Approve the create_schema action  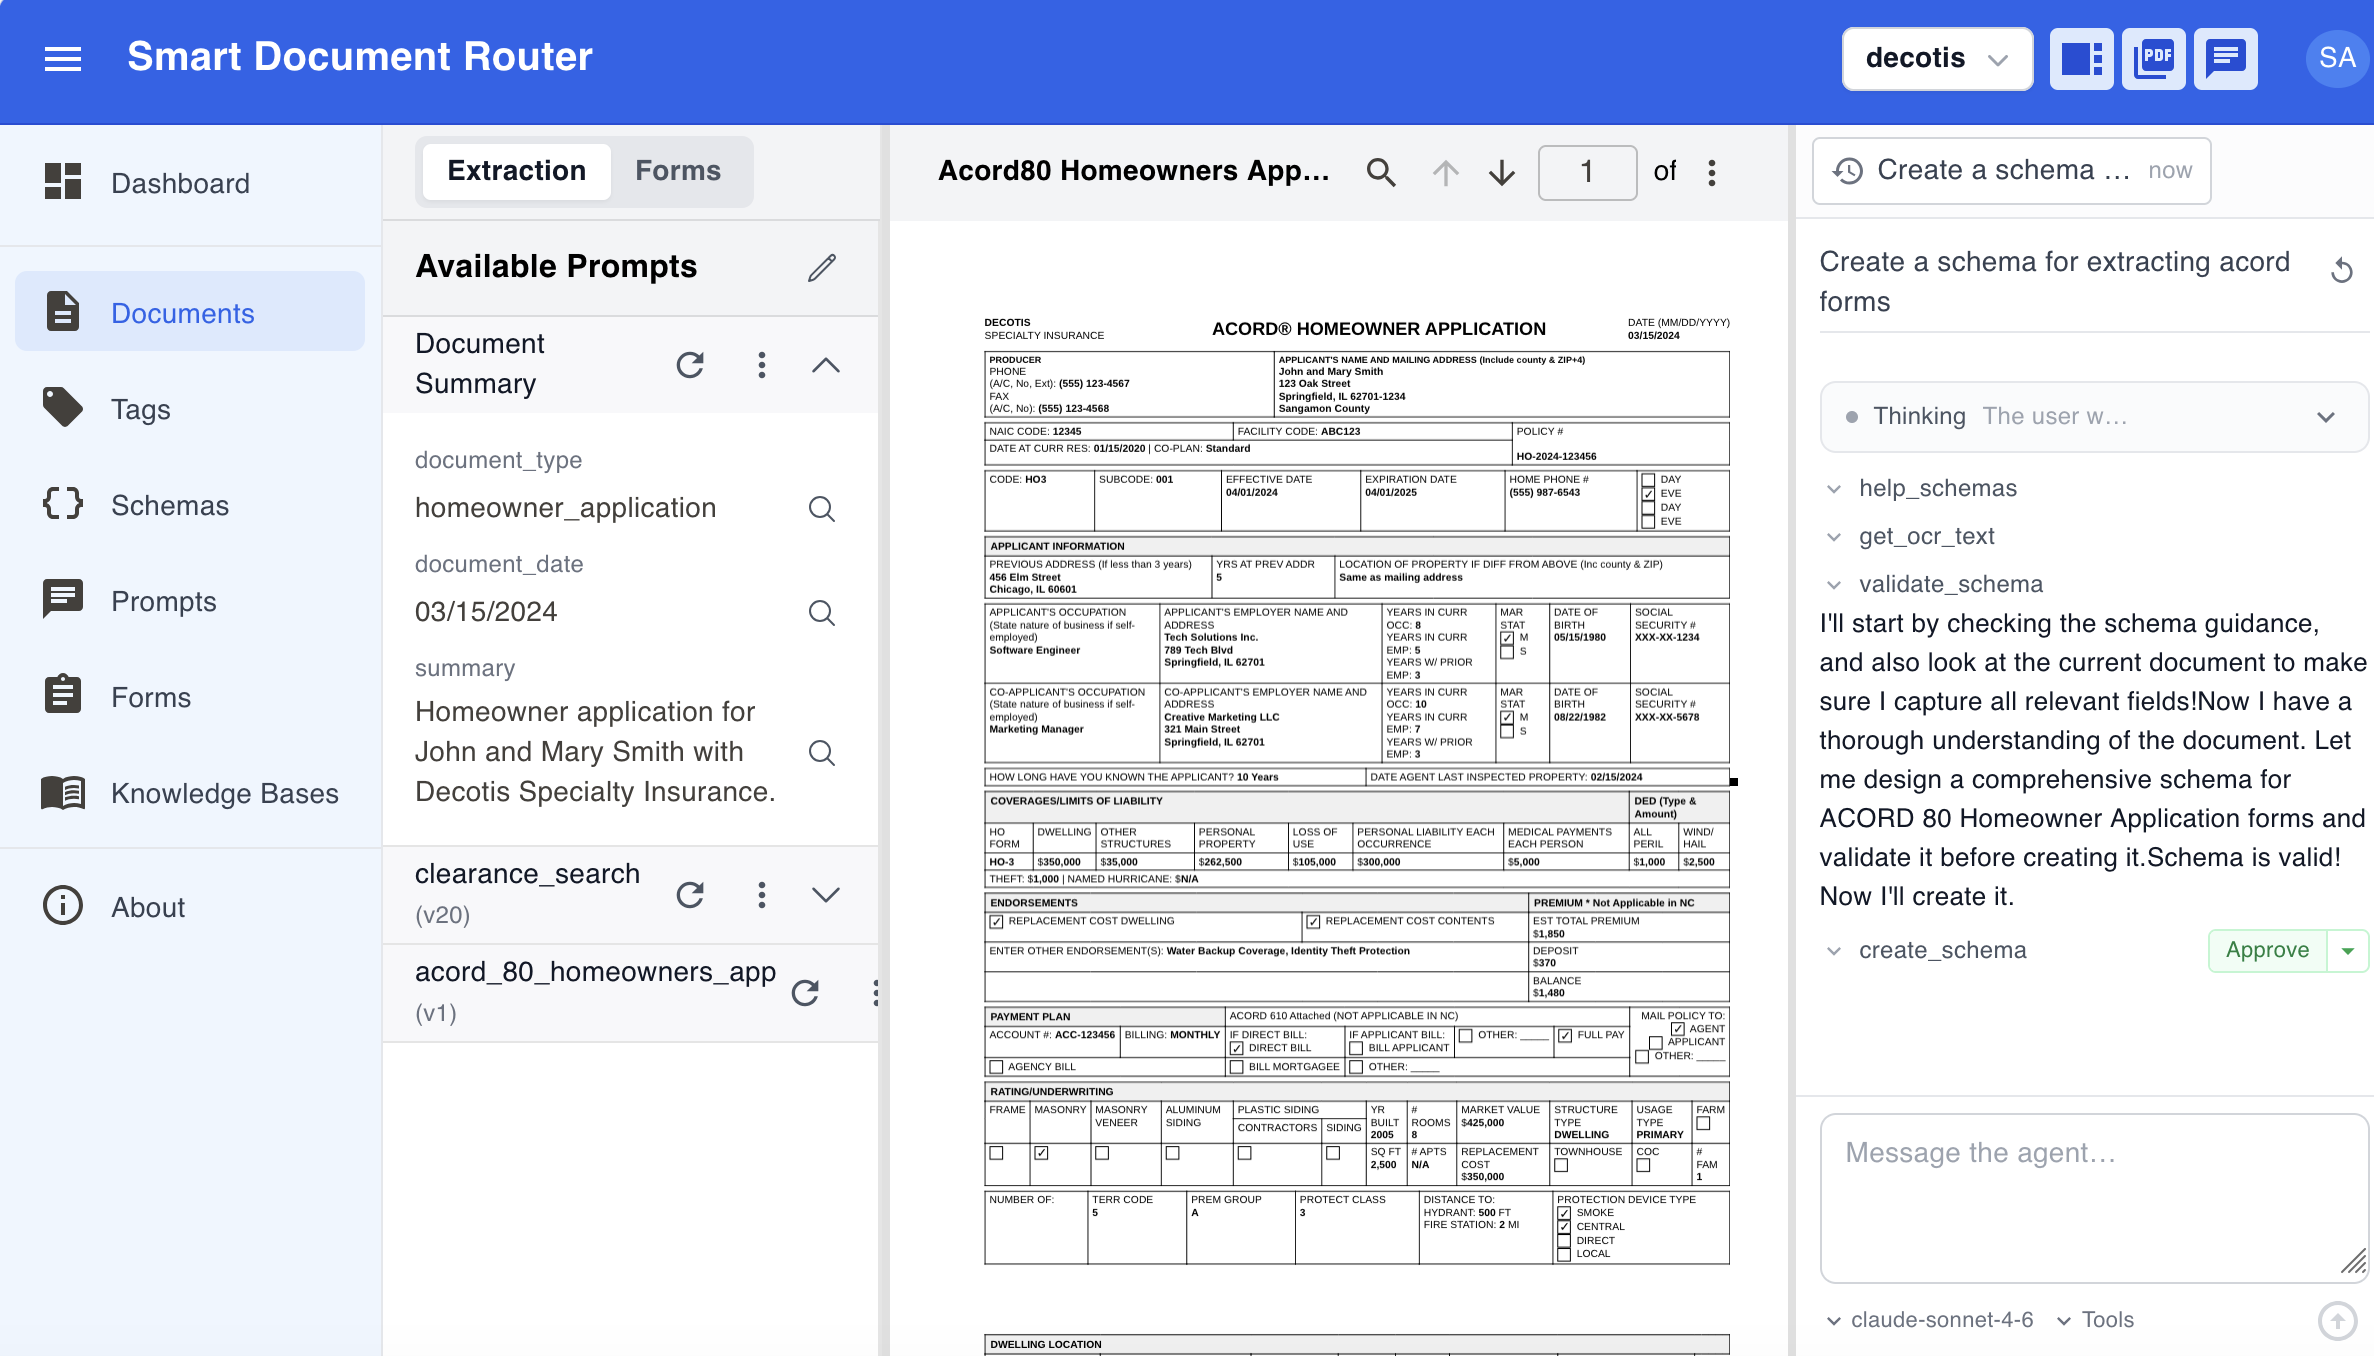pyautogui.click(x=2267, y=950)
